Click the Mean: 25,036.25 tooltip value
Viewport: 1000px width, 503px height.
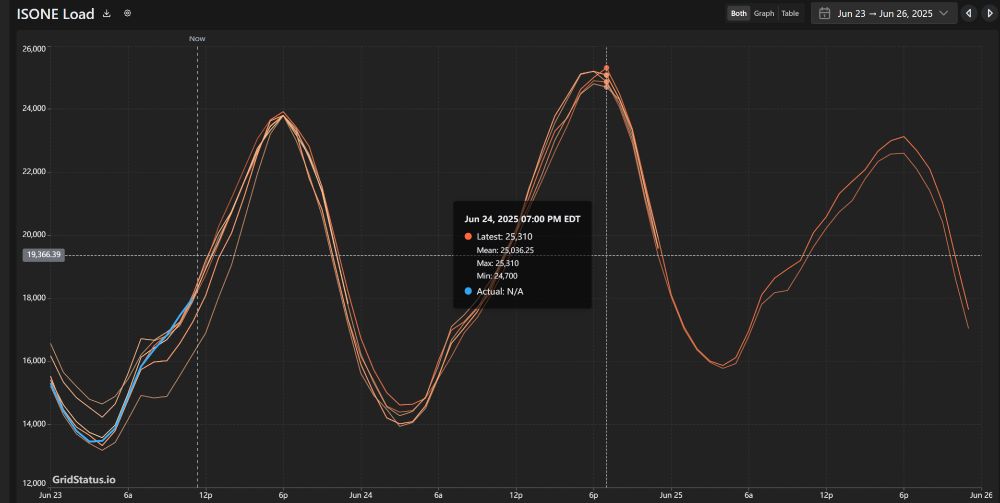click(505, 250)
